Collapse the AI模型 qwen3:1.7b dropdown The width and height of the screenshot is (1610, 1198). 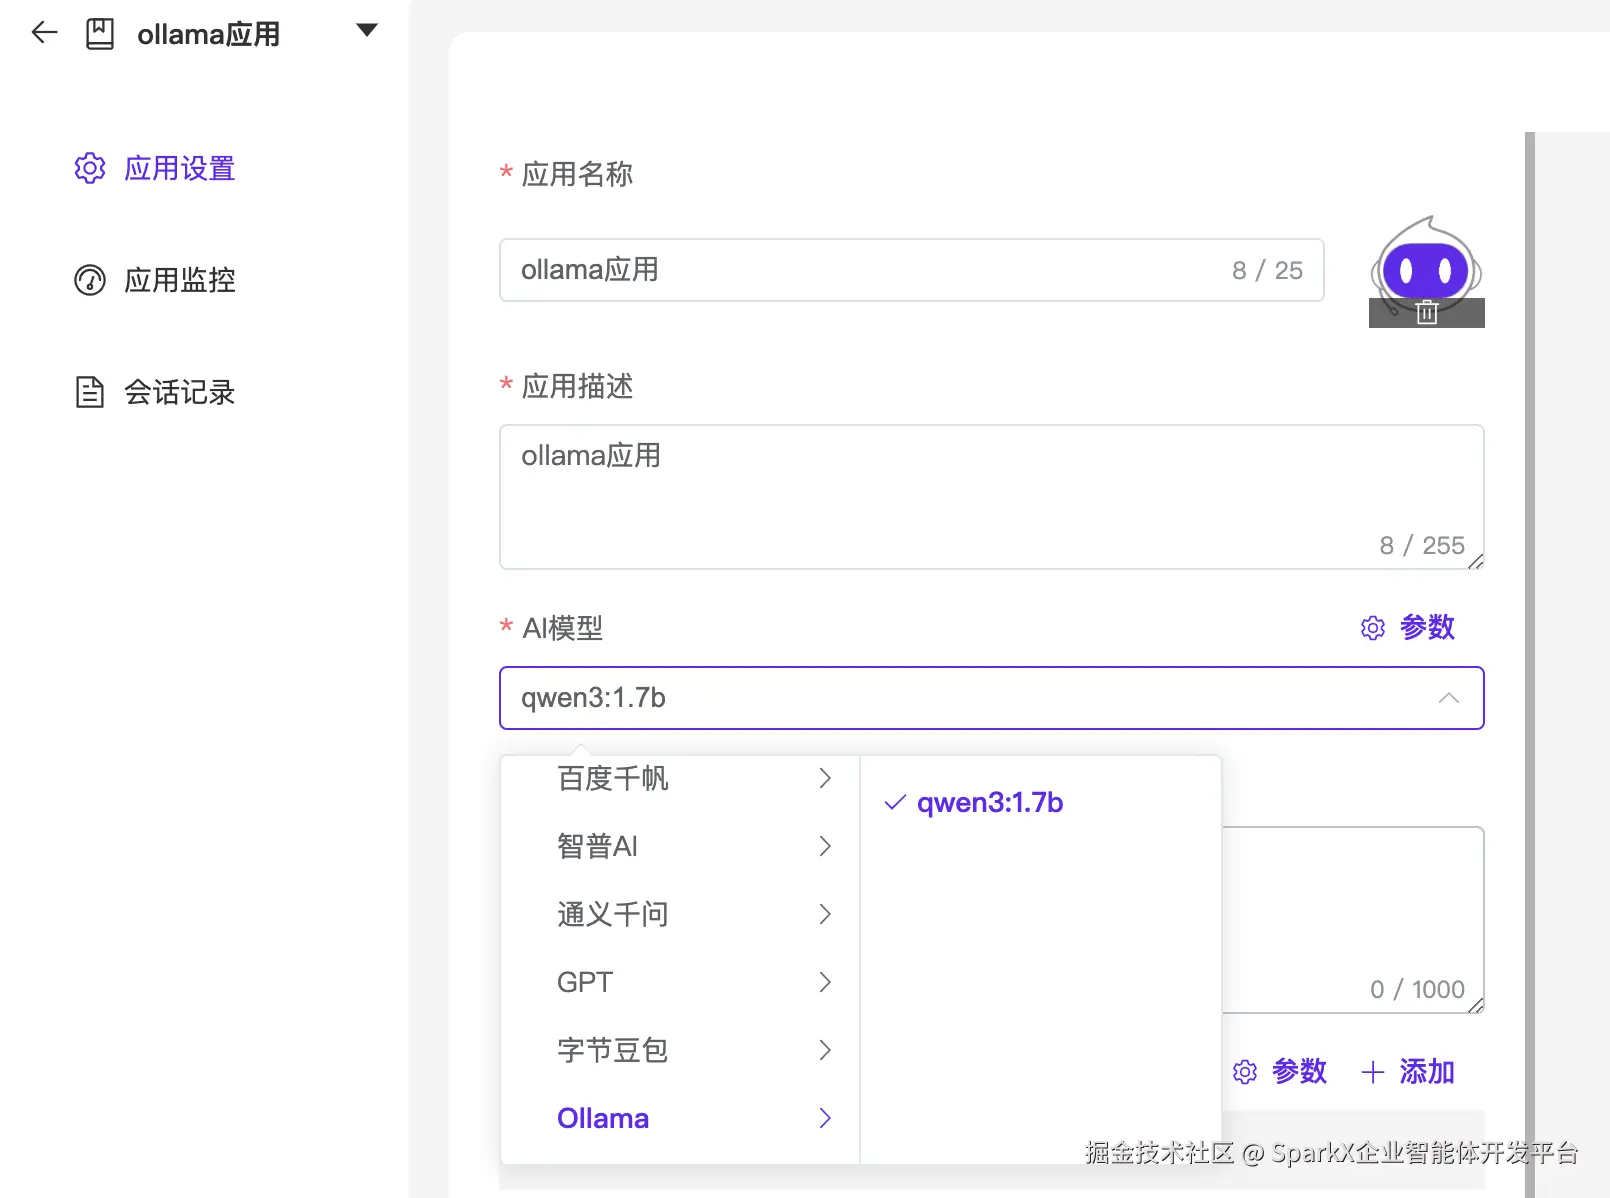pyautogui.click(x=991, y=698)
